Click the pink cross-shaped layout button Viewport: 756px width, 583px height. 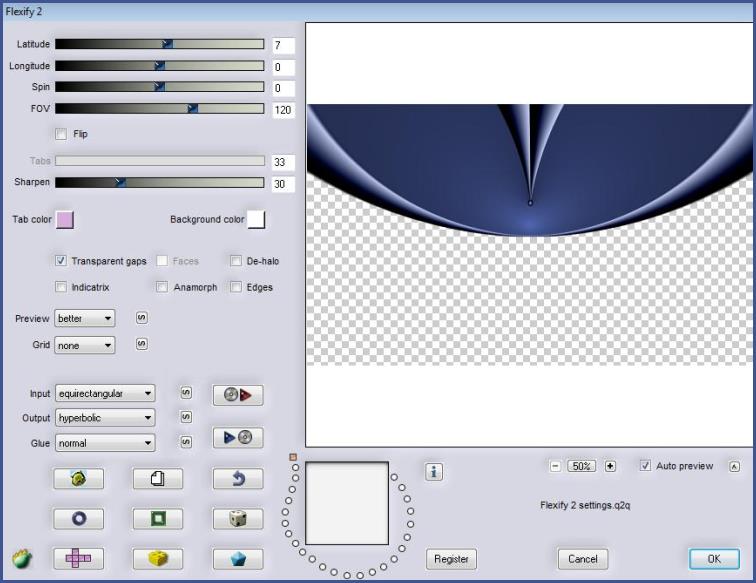point(78,559)
